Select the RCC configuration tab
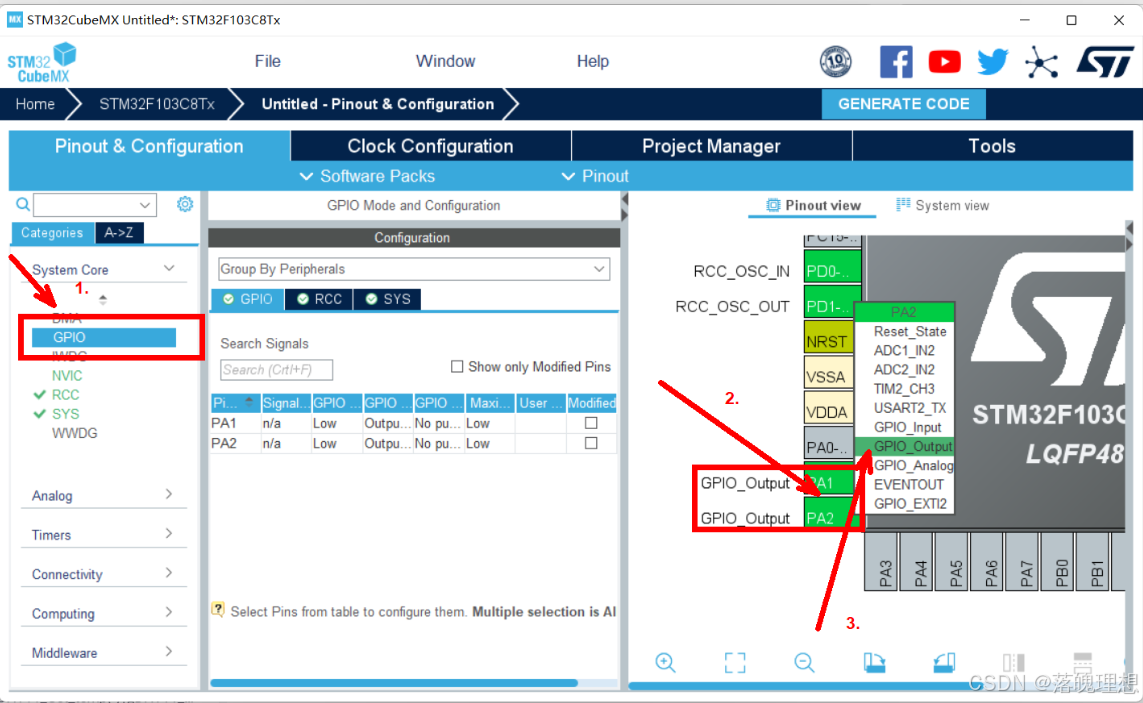Screen dimensions: 1143x703 tap(319, 299)
